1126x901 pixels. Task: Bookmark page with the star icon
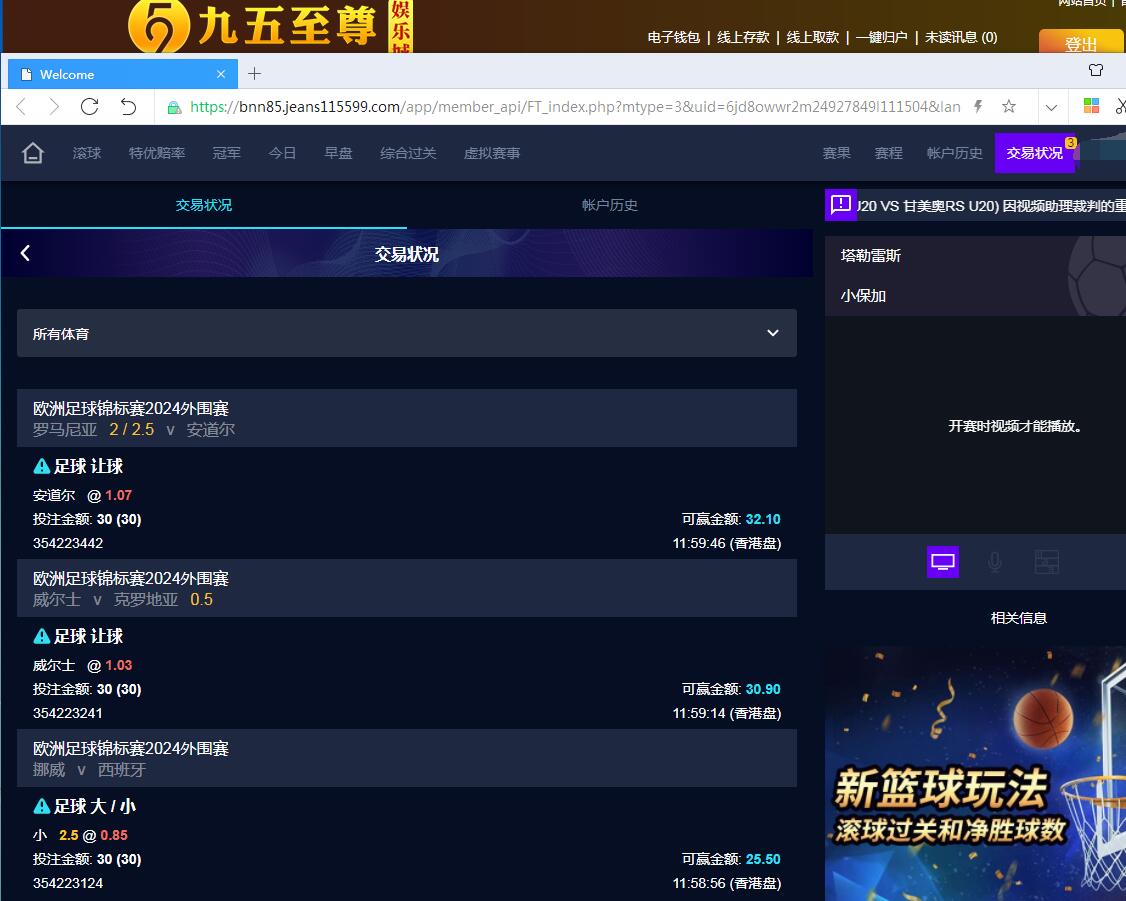pos(1009,107)
